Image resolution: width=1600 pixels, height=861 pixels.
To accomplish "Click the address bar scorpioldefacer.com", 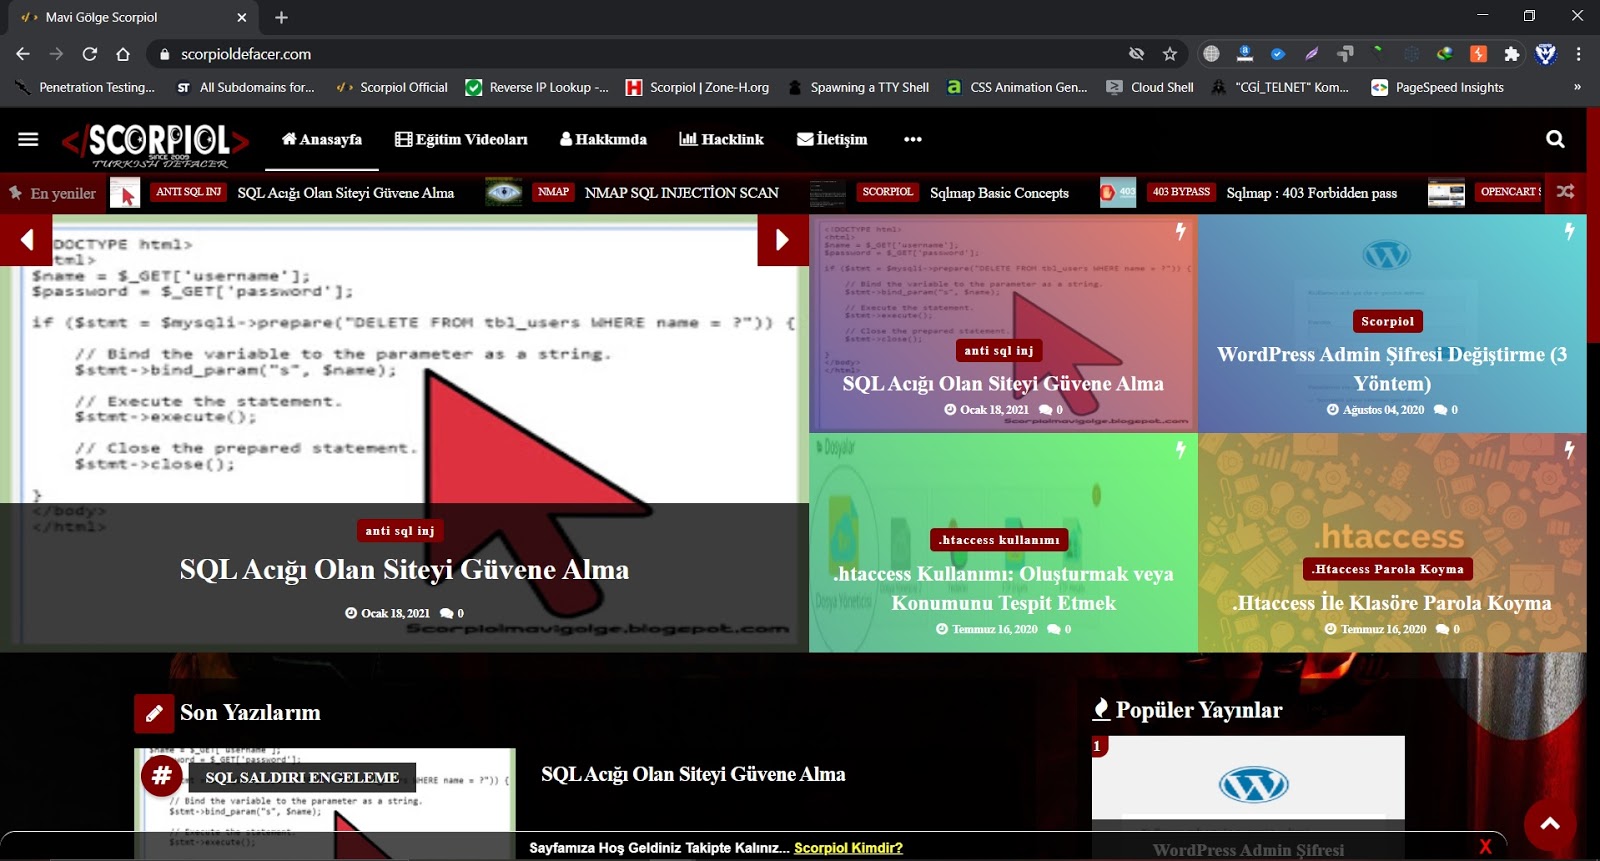I will 246,54.
